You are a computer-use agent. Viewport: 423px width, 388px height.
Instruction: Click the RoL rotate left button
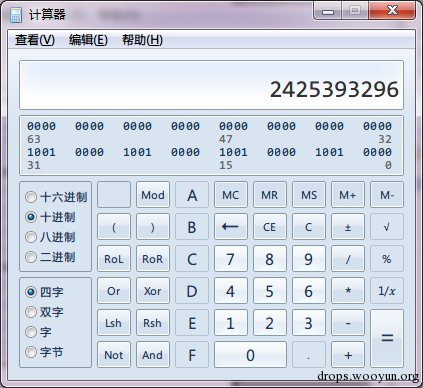coord(114,259)
